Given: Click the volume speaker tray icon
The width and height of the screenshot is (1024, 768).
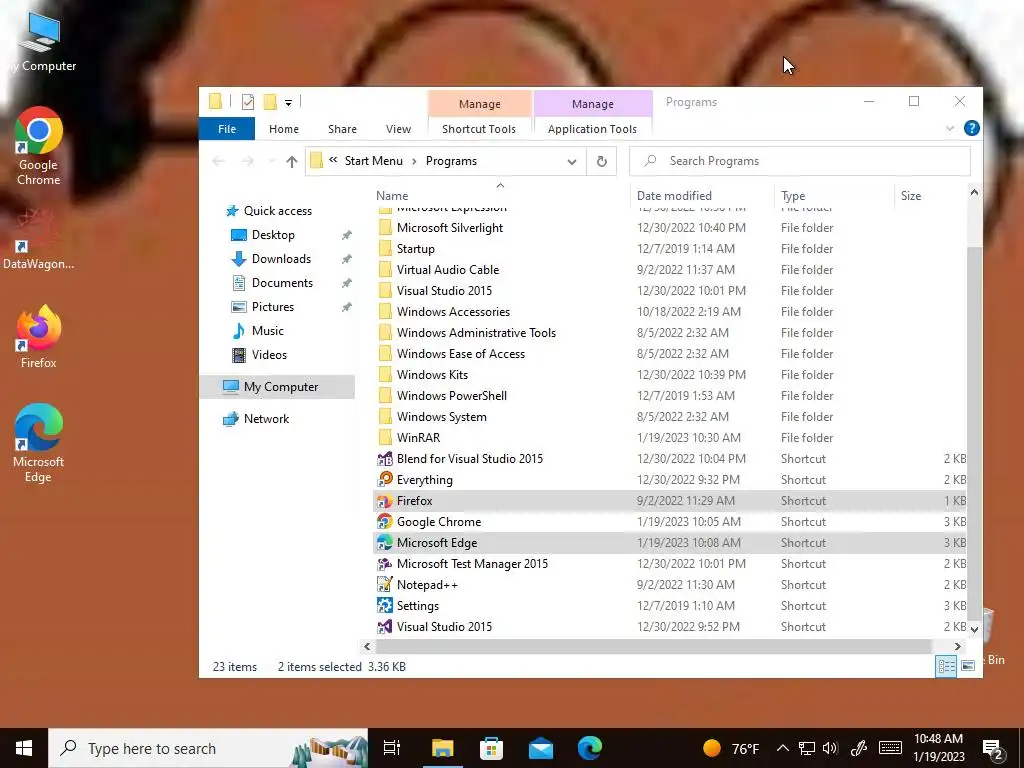Looking at the screenshot, I should click(830, 748).
